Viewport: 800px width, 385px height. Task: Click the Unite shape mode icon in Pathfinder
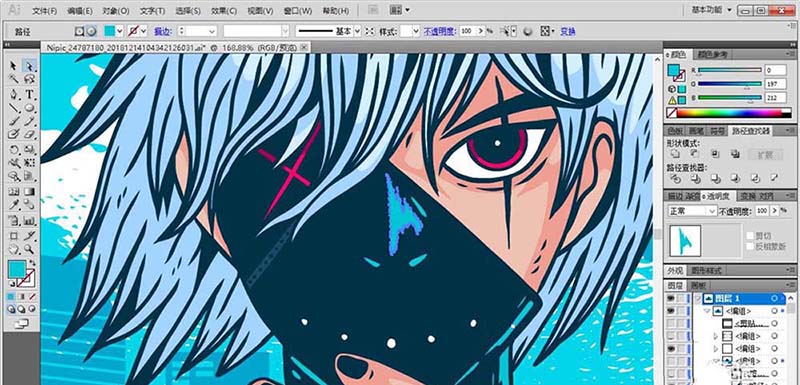pos(675,153)
